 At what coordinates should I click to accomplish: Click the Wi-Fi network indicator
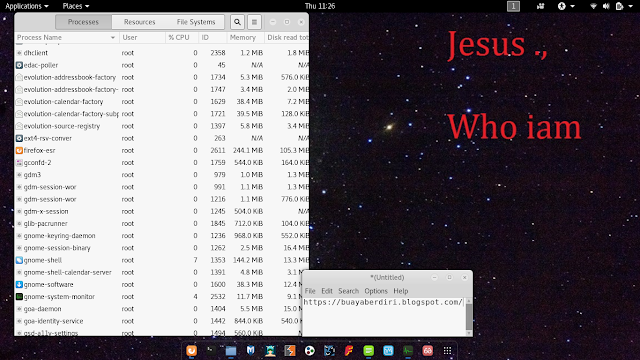[593, 6]
